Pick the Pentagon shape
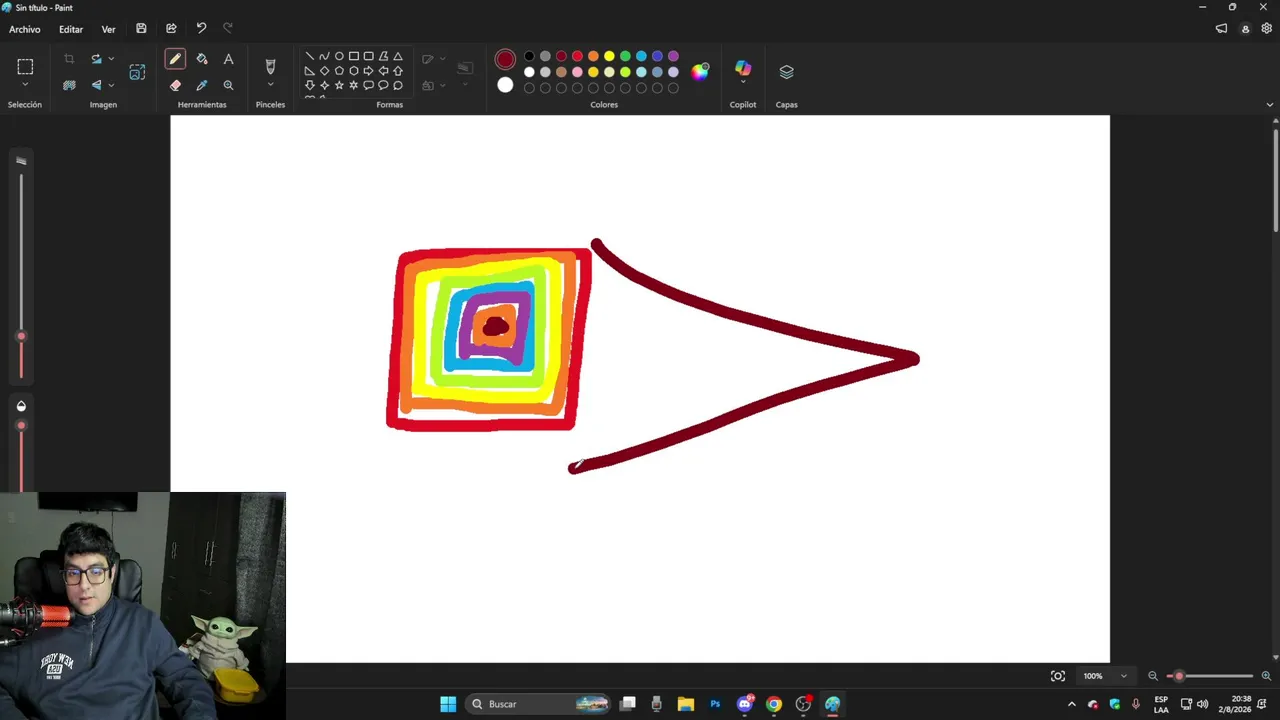The height and width of the screenshot is (720, 1280). pyautogui.click(x=339, y=71)
